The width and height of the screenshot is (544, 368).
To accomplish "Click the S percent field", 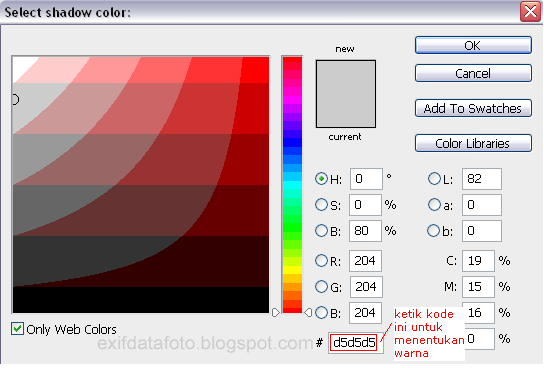I will coord(365,205).
